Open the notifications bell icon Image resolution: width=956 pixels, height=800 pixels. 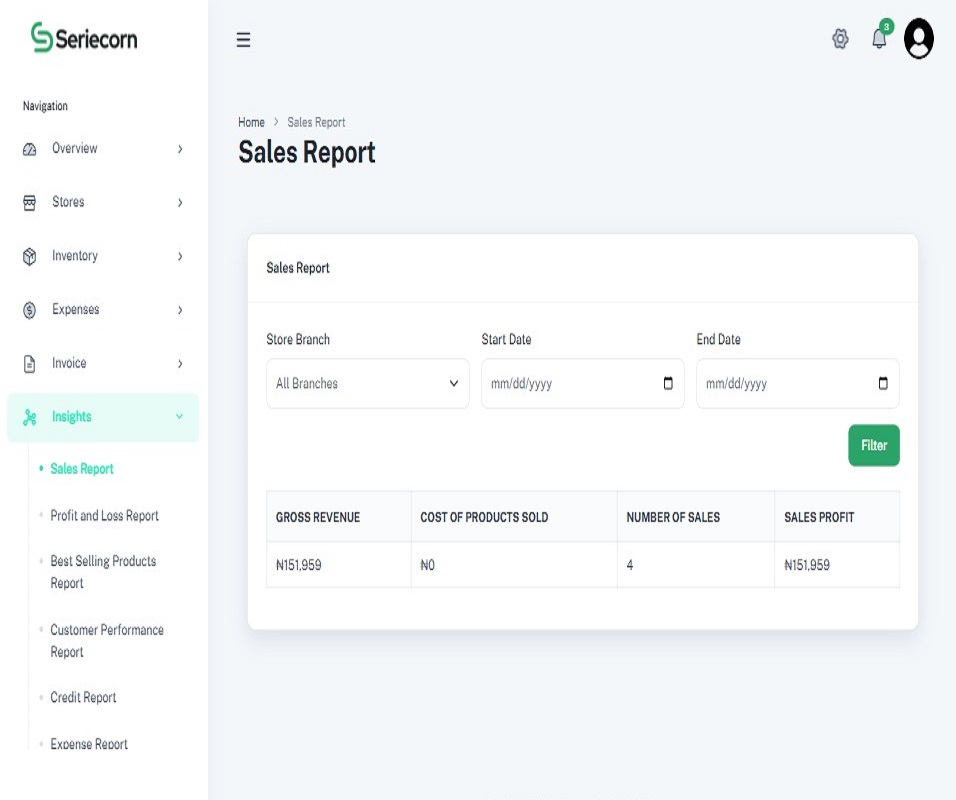(x=879, y=38)
